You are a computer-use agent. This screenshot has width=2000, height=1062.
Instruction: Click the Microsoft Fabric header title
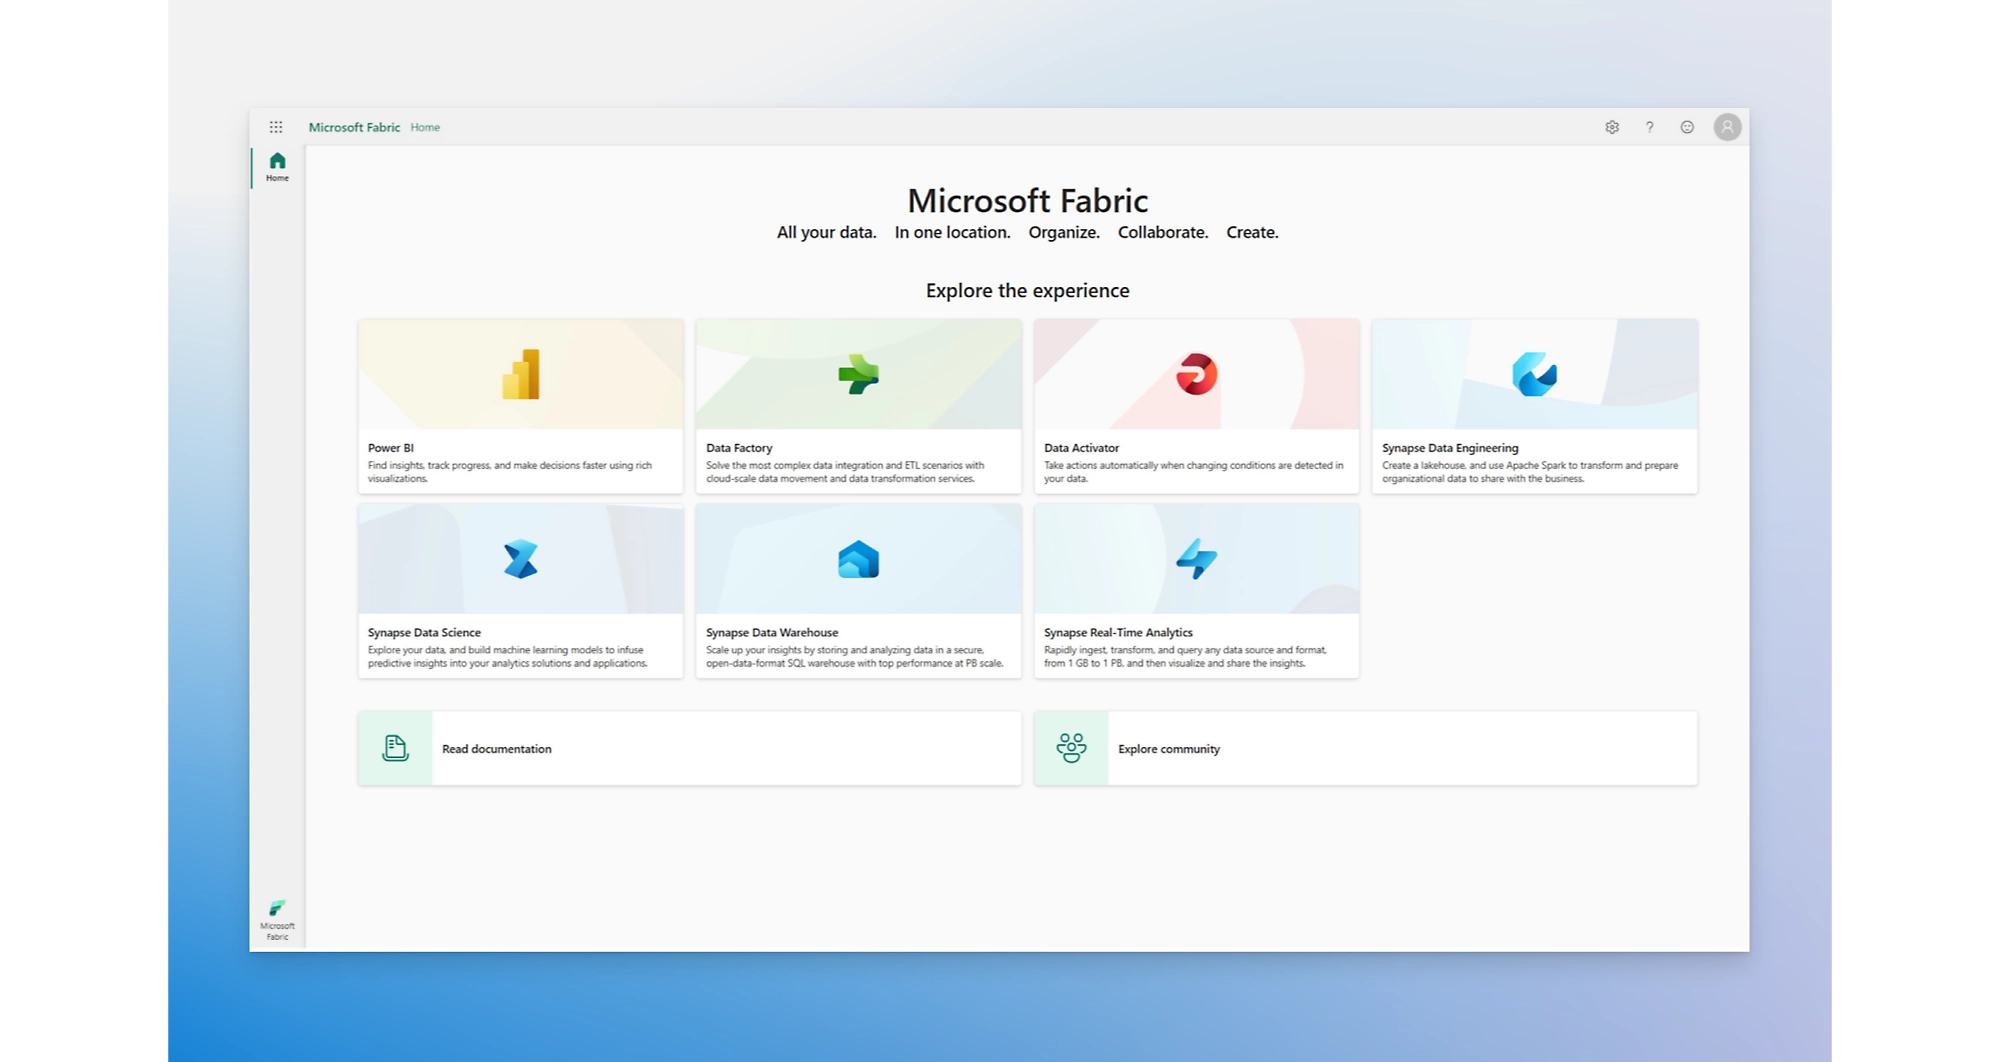pos(354,127)
